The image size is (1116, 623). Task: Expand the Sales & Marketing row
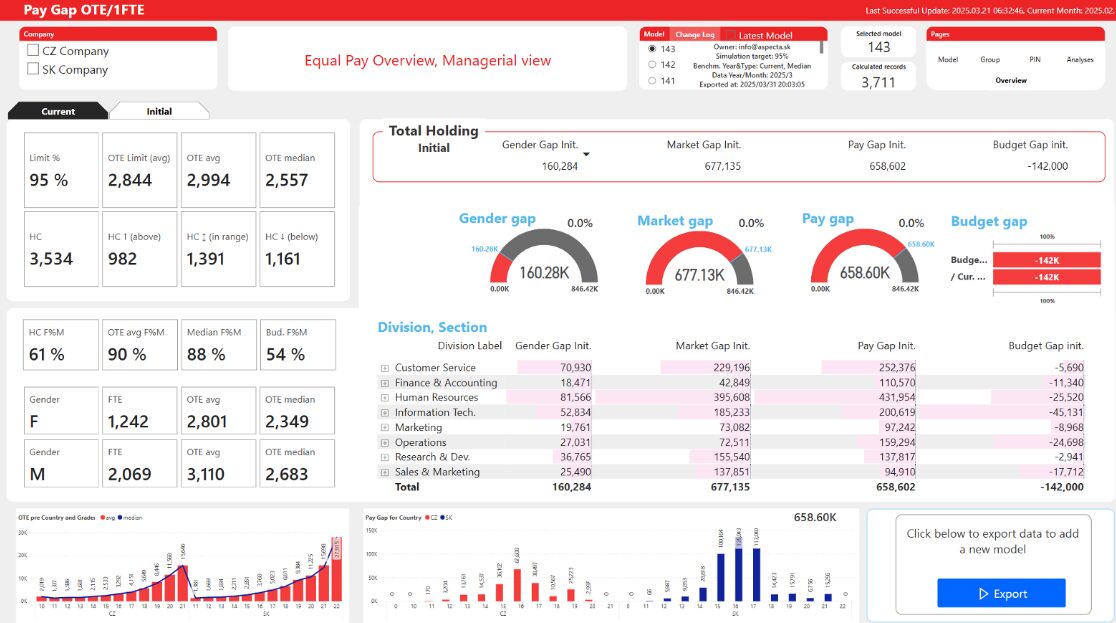tap(384, 472)
